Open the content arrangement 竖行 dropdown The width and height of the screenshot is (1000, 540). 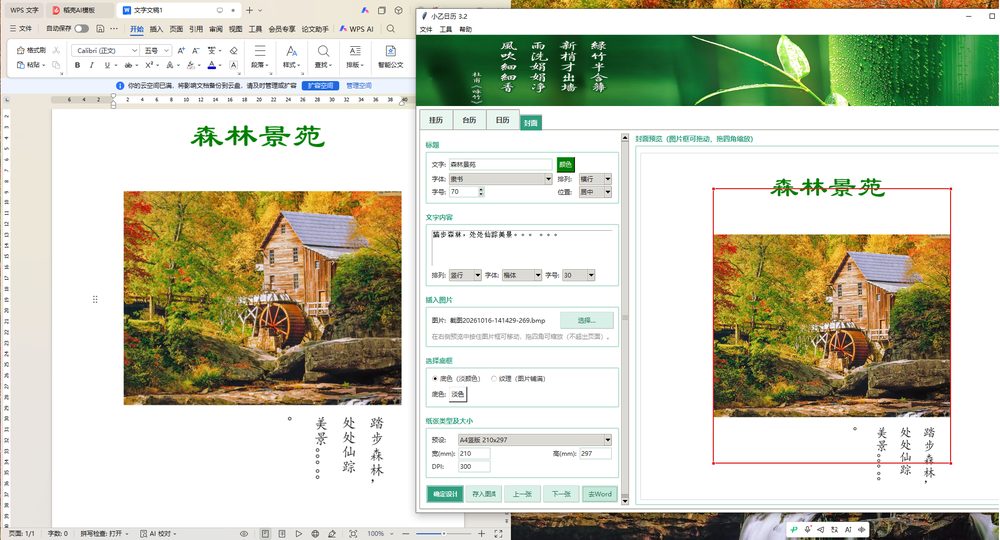point(465,275)
